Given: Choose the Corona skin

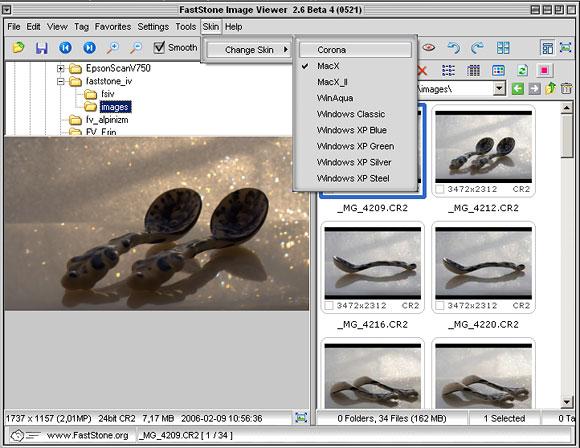Looking at the screenshot, I should (x=355, y=50).
